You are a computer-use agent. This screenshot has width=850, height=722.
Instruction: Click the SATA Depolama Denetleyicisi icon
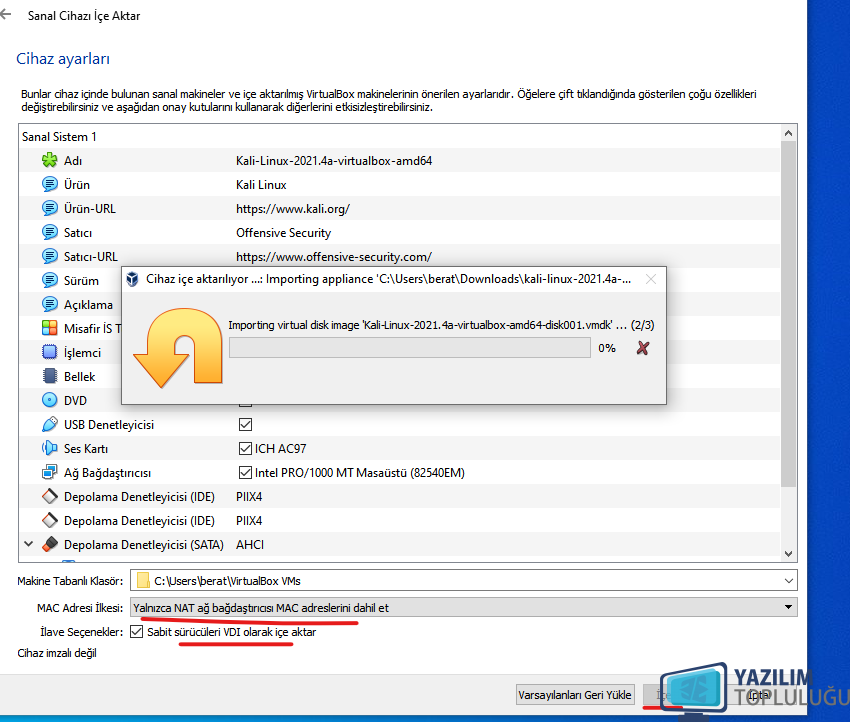click(49, 544)
